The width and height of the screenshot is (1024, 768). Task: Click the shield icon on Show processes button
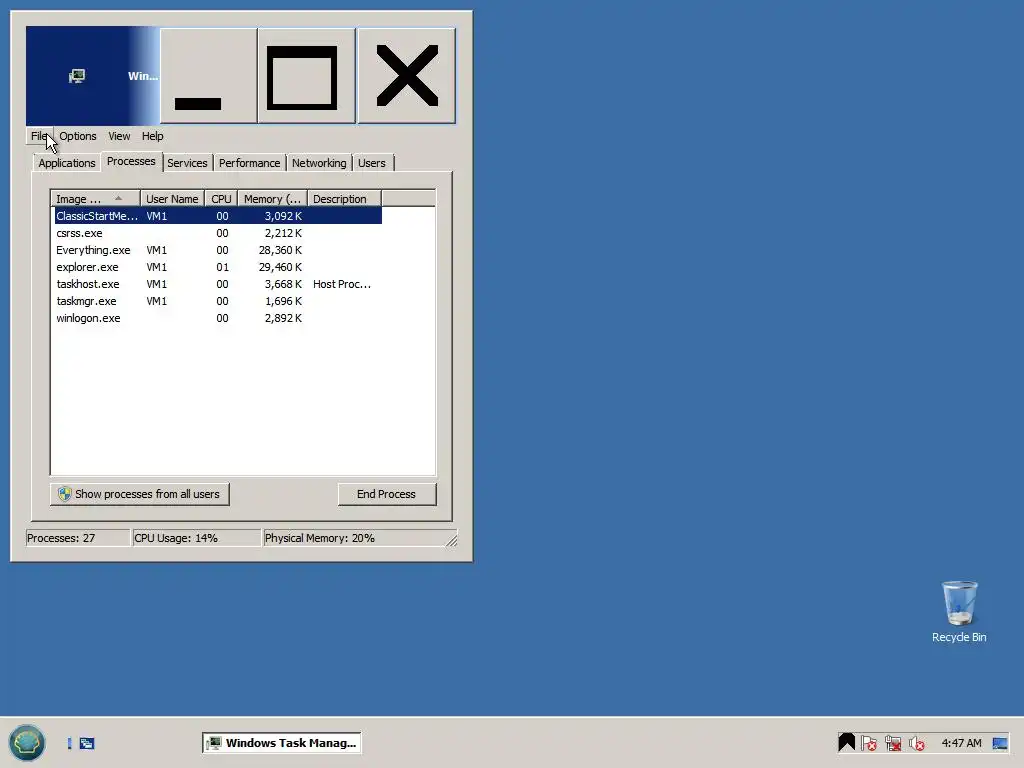click(x=64, y=494)
